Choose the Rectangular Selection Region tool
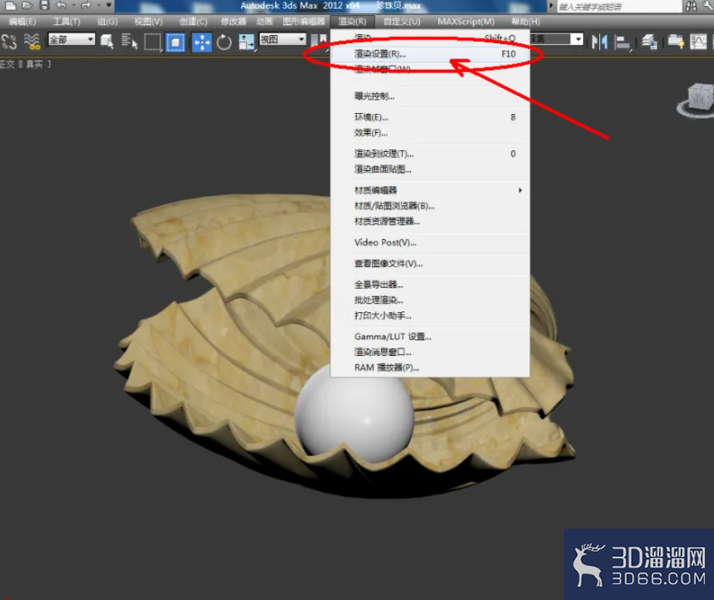714x600 pixels. [153, 42]
